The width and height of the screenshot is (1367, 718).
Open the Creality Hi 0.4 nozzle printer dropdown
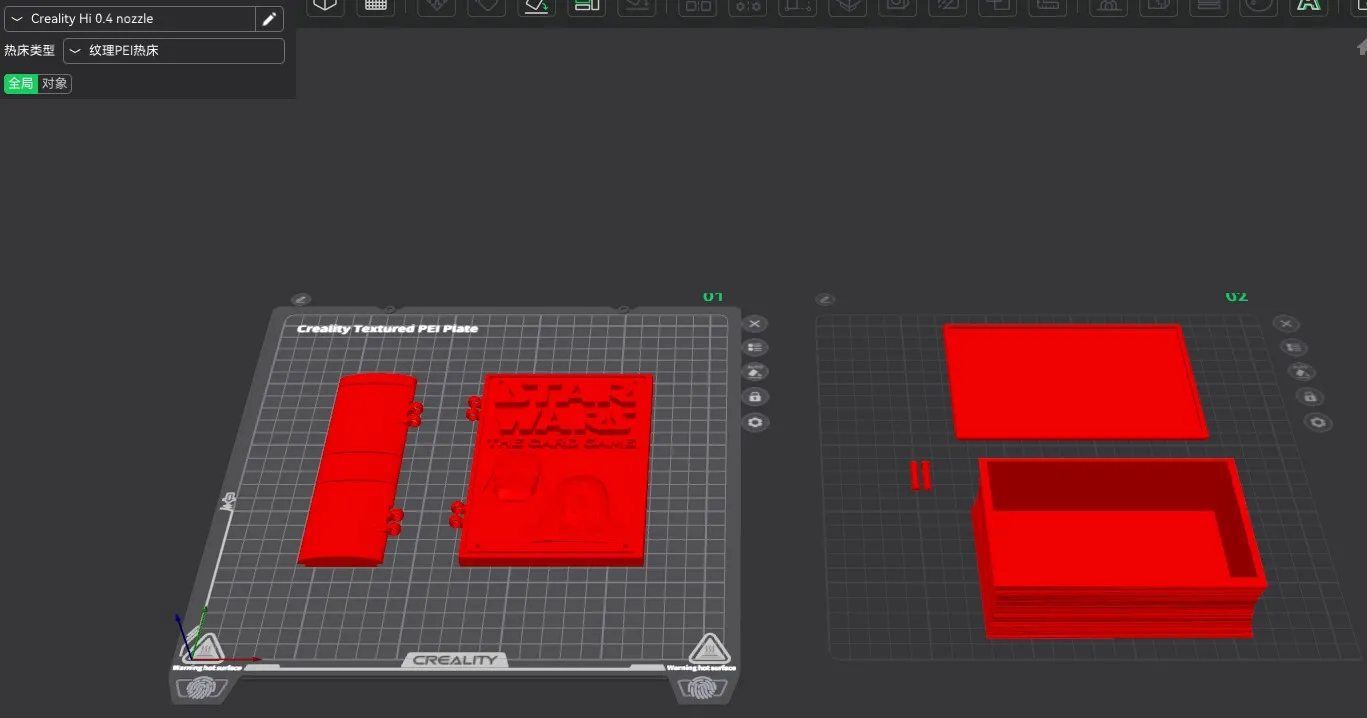pyautogui.click(x=130, y=19)
